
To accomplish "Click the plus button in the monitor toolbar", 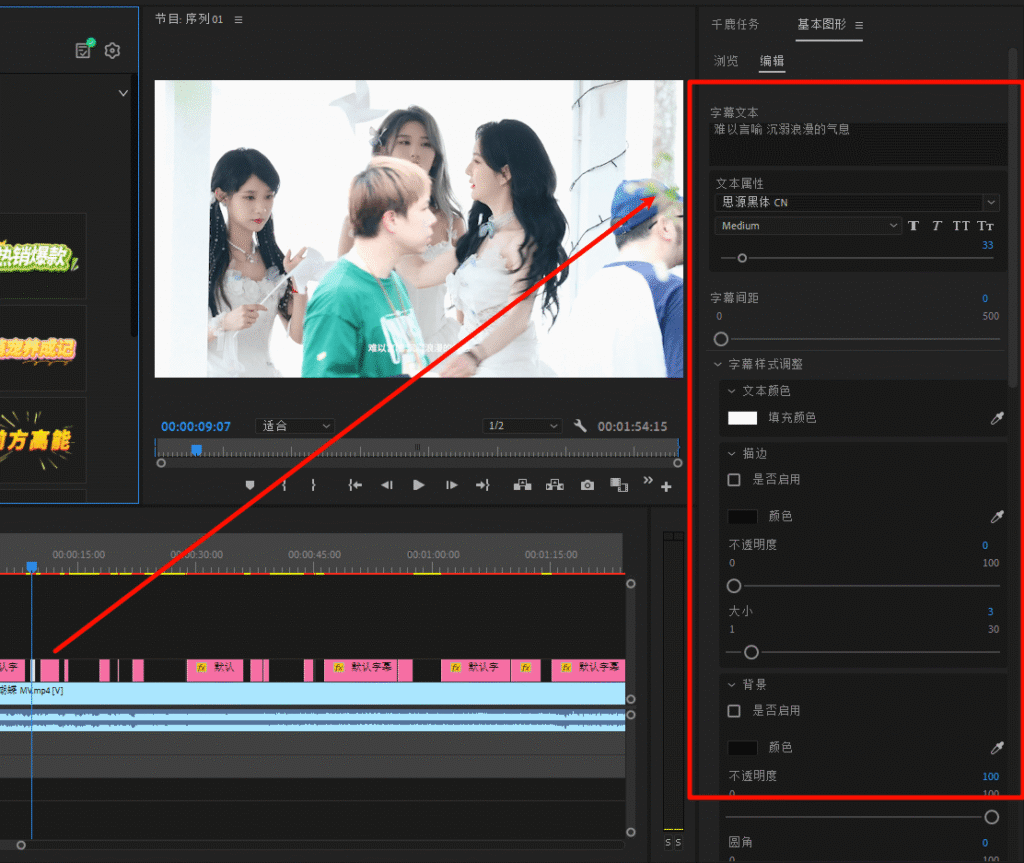I will click(666, 485).
